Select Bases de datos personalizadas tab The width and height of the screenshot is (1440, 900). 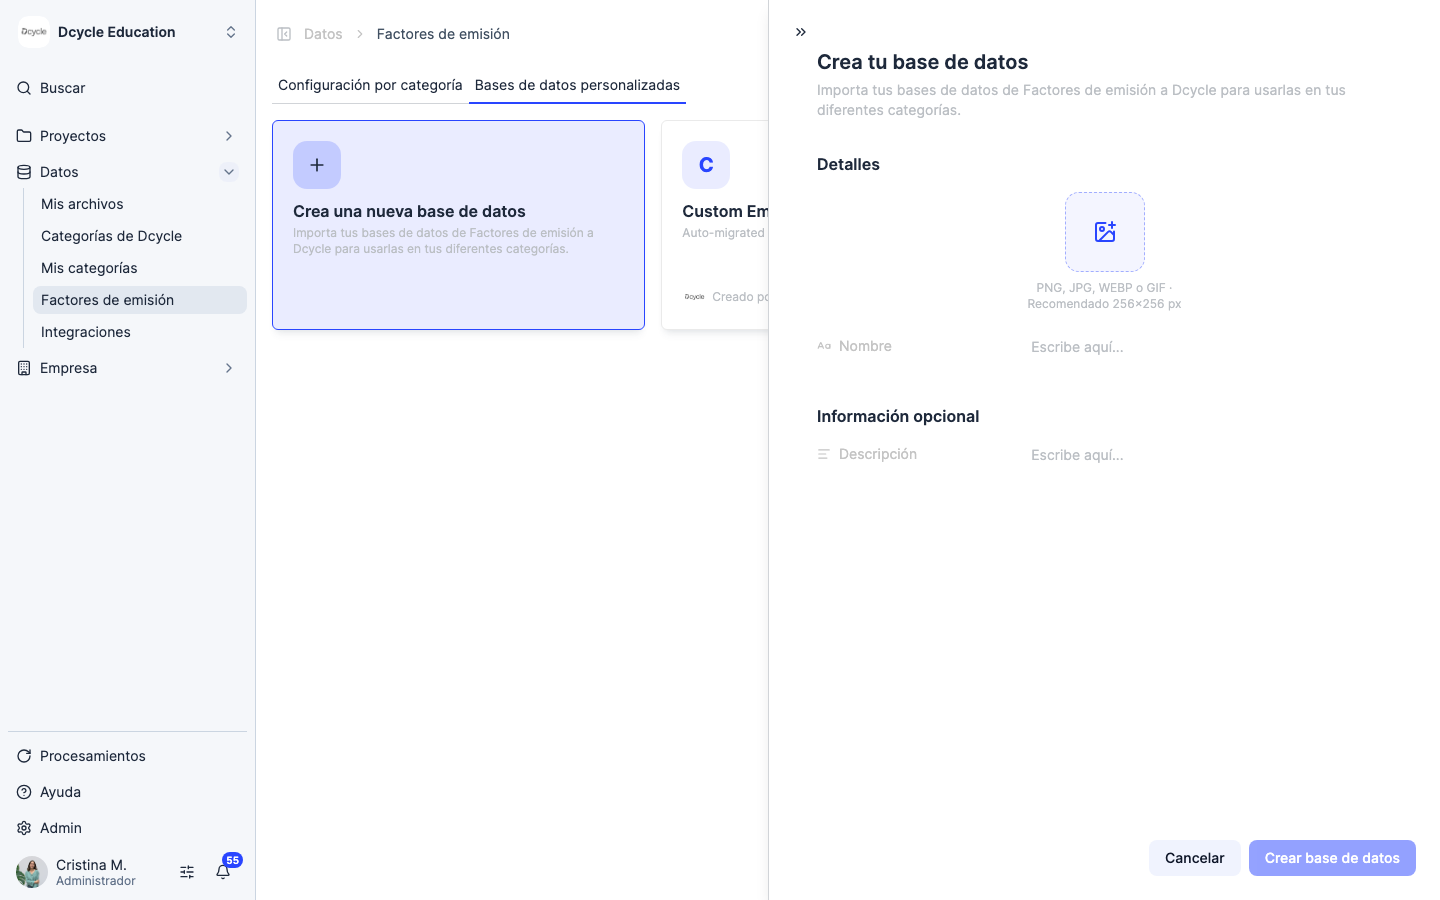(577, 85)
